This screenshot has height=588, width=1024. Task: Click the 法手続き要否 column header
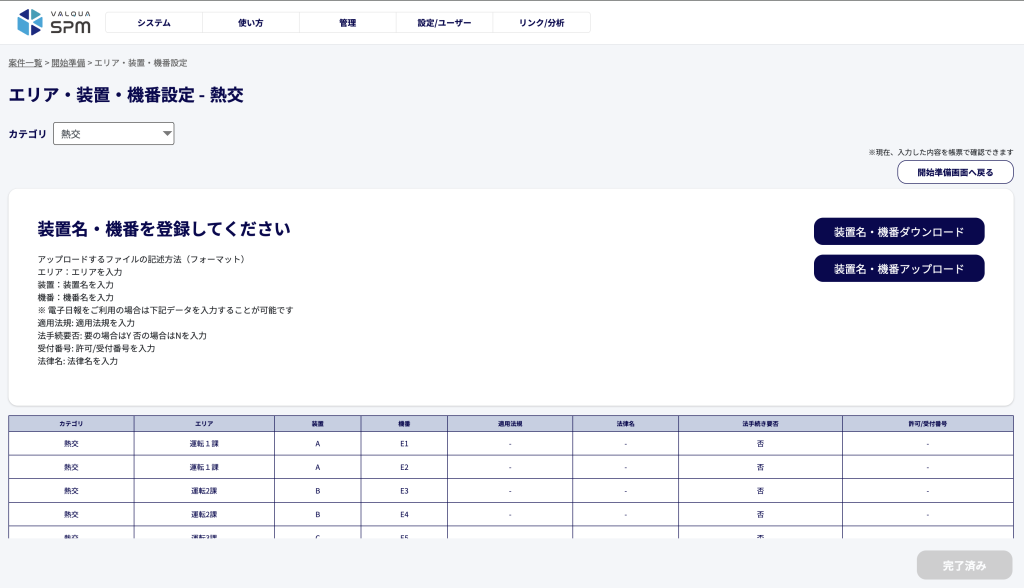coord(760,424)
